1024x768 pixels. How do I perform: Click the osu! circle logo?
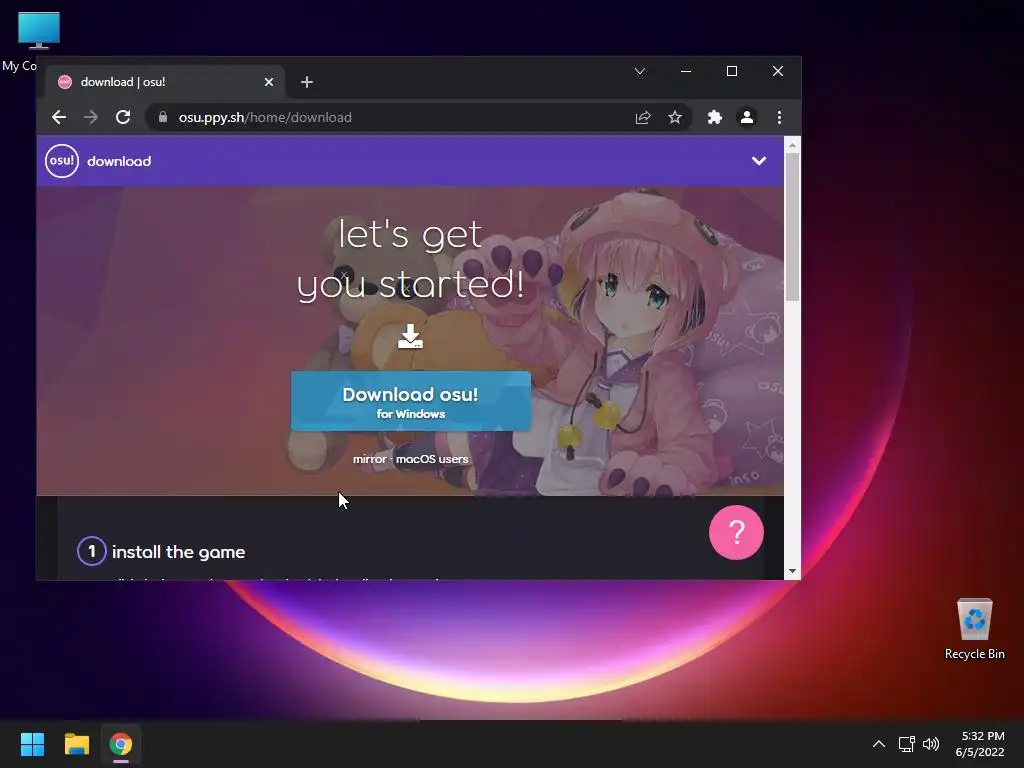coord(62,161)
